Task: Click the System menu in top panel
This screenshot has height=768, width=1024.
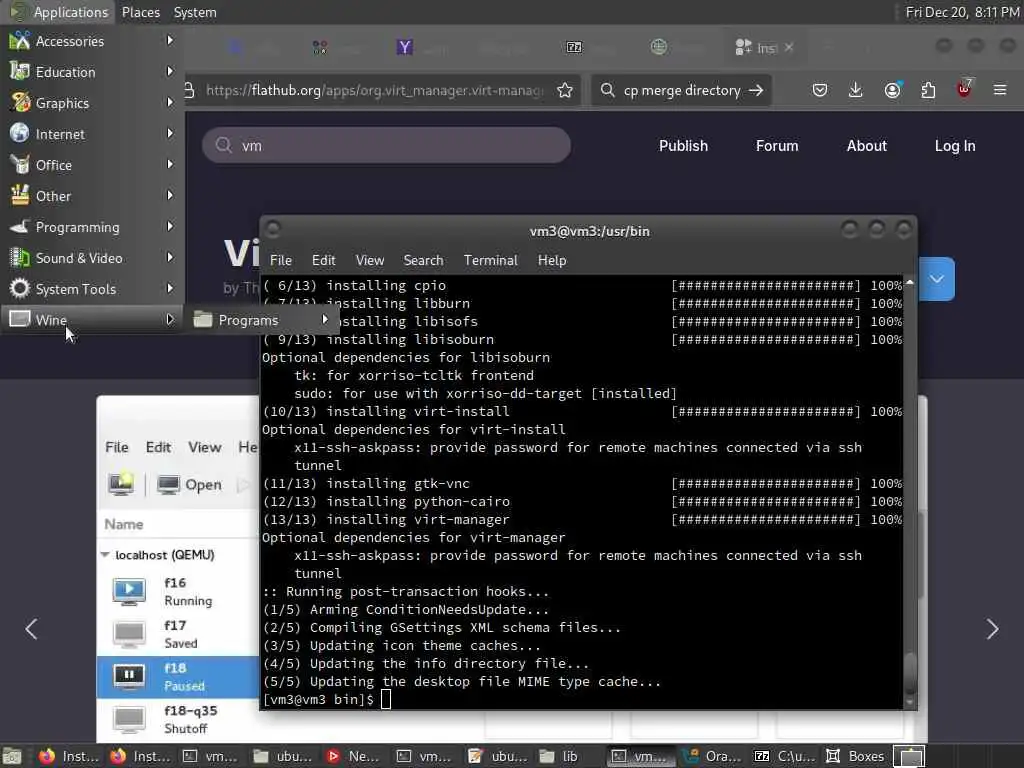Action: click(x=195, y=12)
